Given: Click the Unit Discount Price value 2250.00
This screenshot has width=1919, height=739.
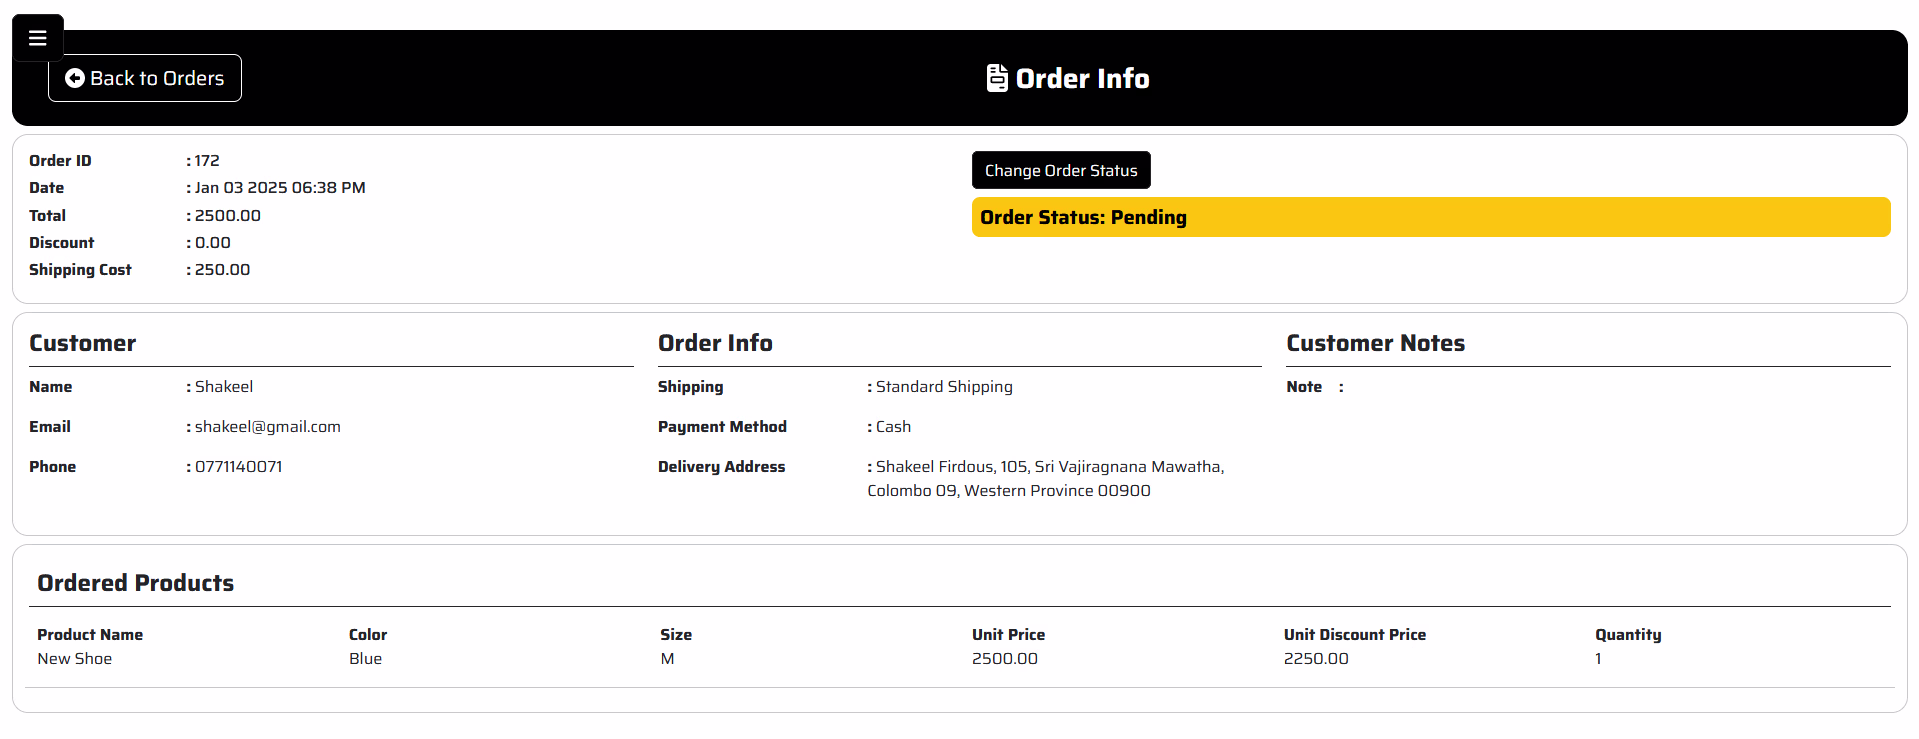Looking at the screenshot, I should pyautogui.click(x=1316, y=659).
